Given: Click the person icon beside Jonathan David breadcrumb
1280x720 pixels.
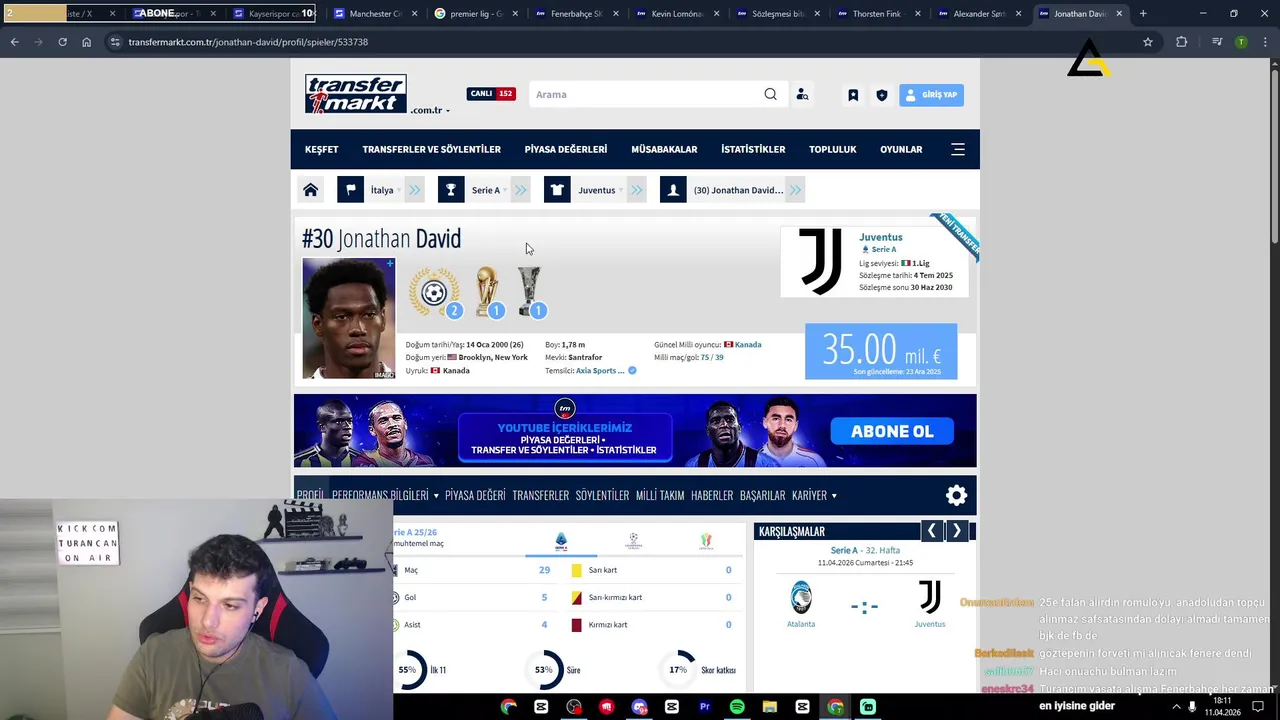Looking at the screenshot, I should 673,190.
